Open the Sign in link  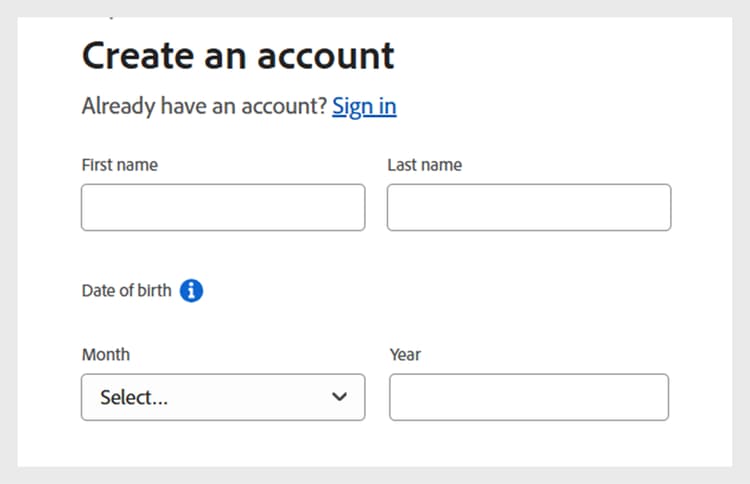(x=364, y=106)
